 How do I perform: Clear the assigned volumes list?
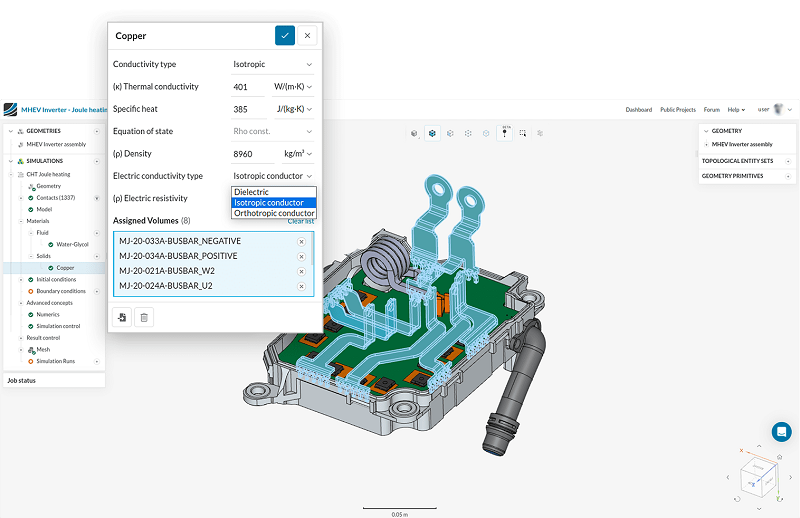point(301,221)
